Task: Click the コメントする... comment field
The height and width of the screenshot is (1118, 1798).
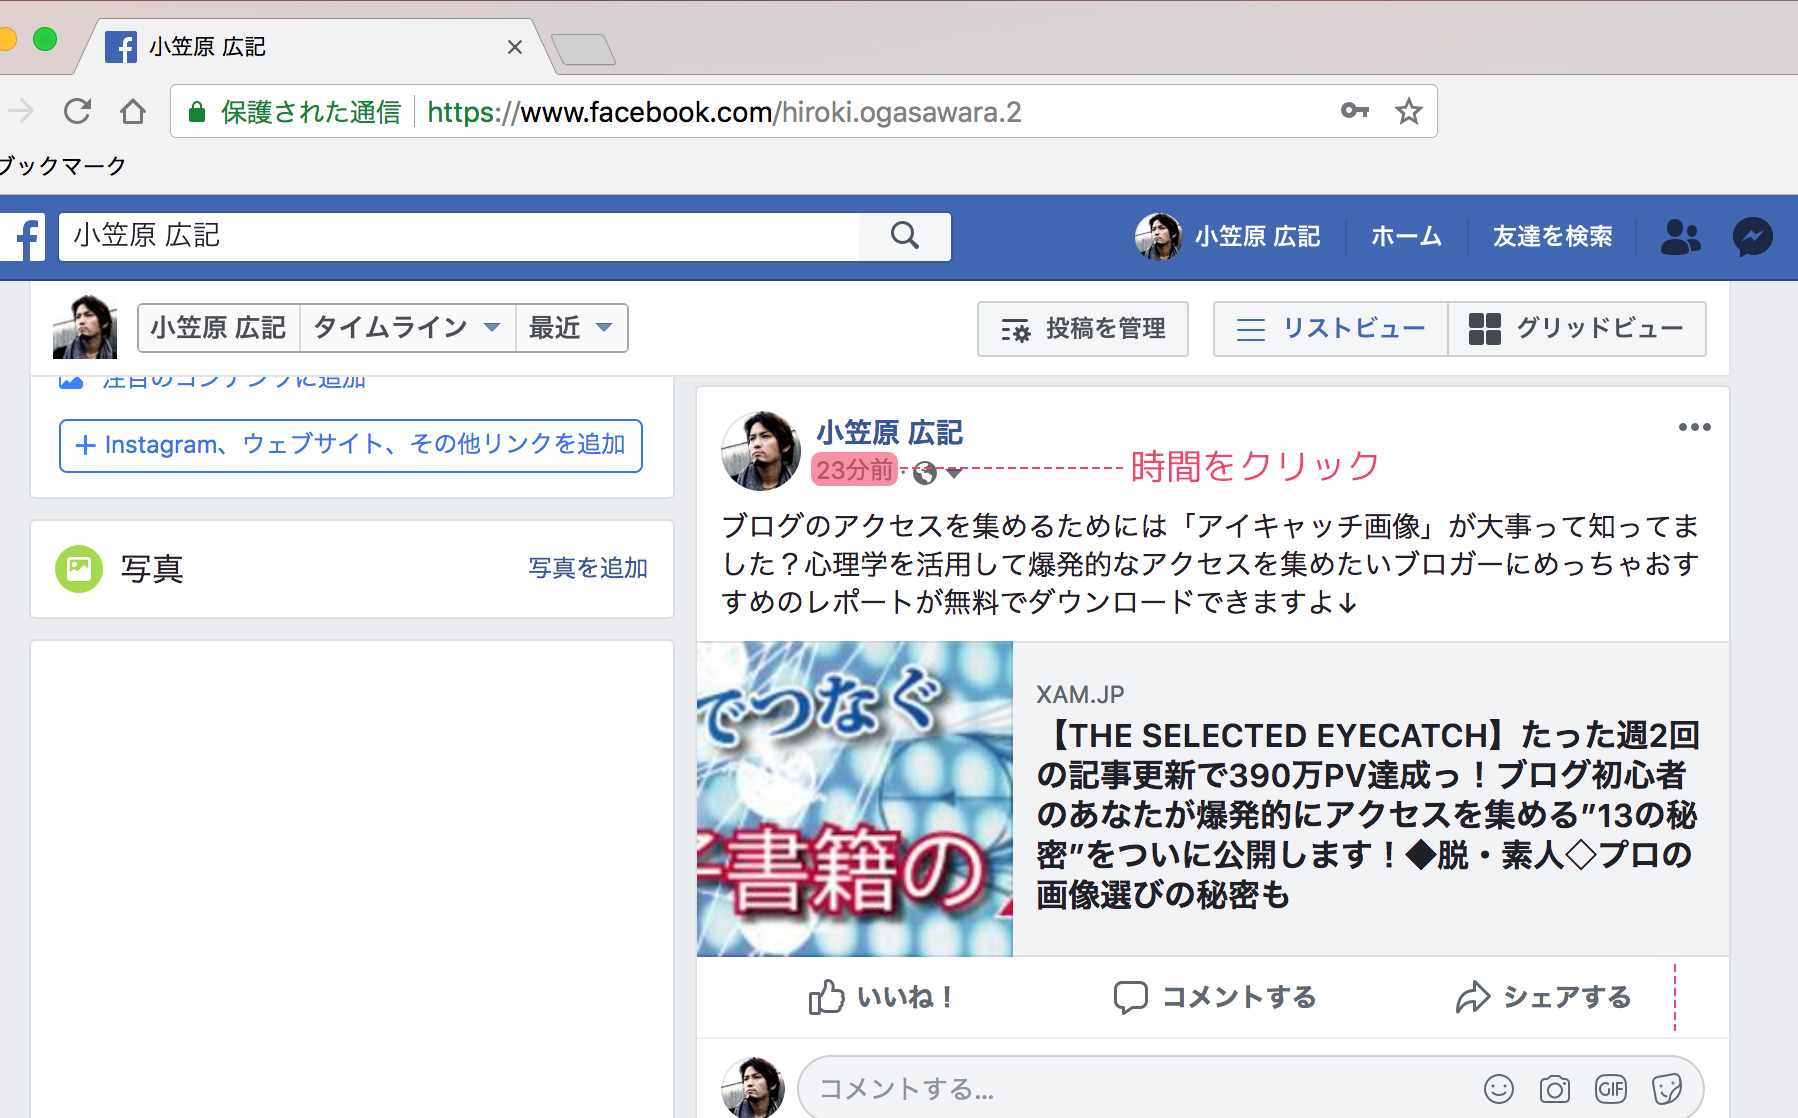Action: coord(1140,1088)
